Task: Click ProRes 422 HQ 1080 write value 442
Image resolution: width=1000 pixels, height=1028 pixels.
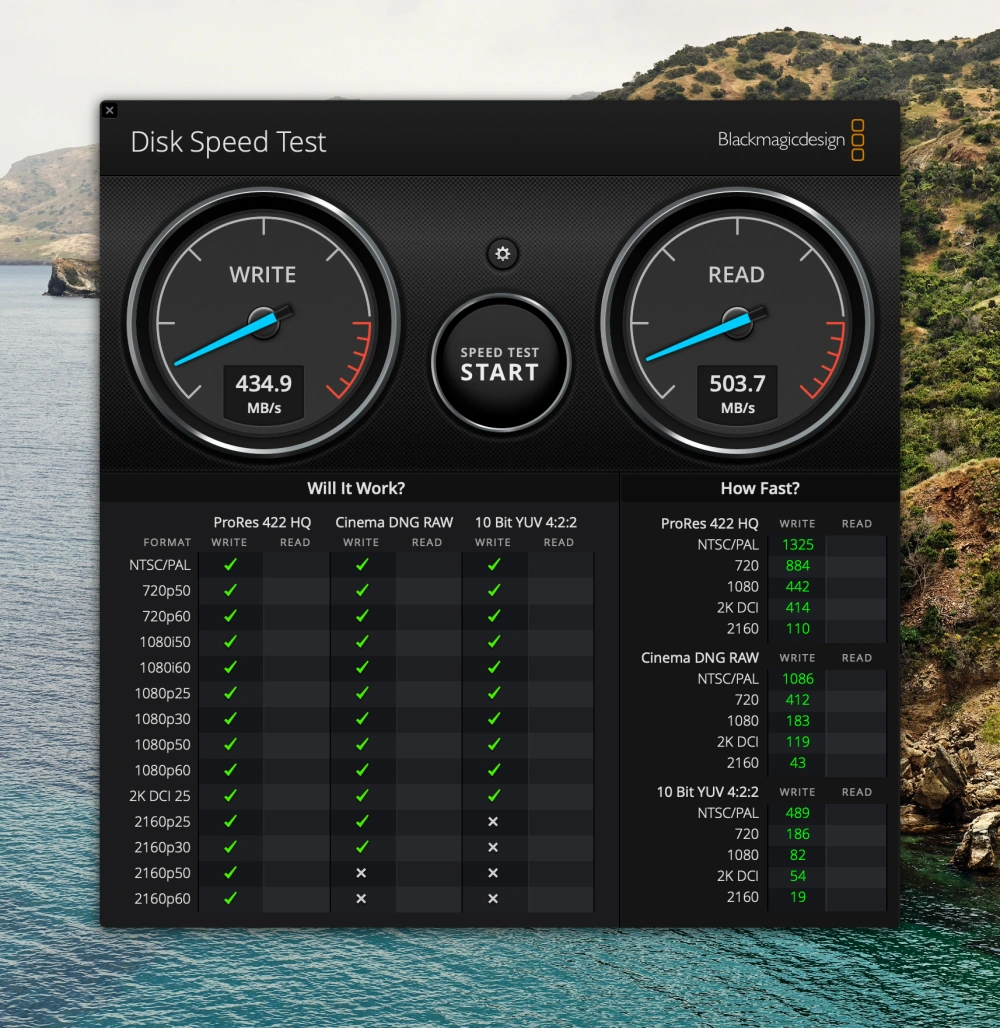Action: pos(797,587)
